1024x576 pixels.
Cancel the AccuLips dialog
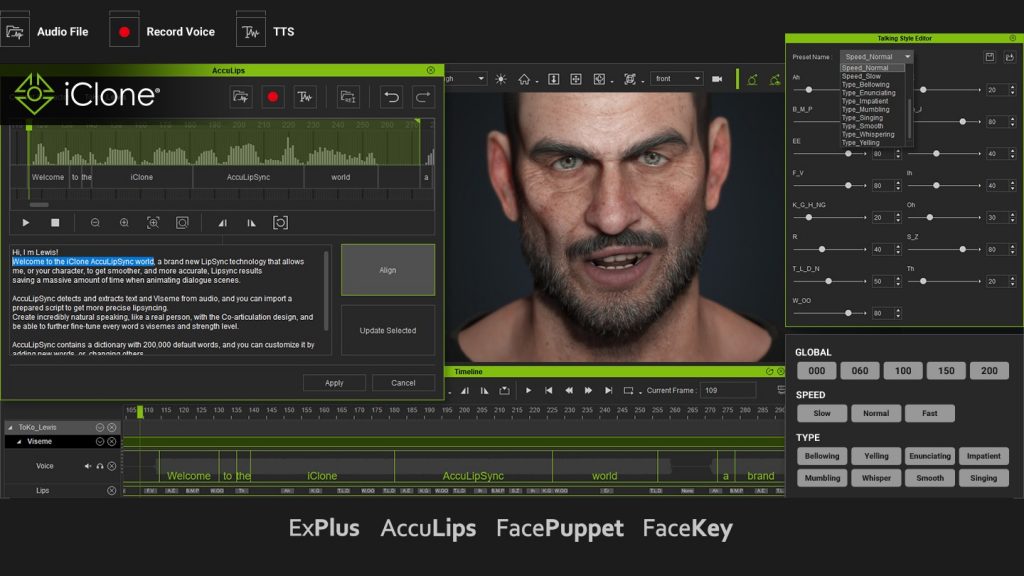point(403,383)
